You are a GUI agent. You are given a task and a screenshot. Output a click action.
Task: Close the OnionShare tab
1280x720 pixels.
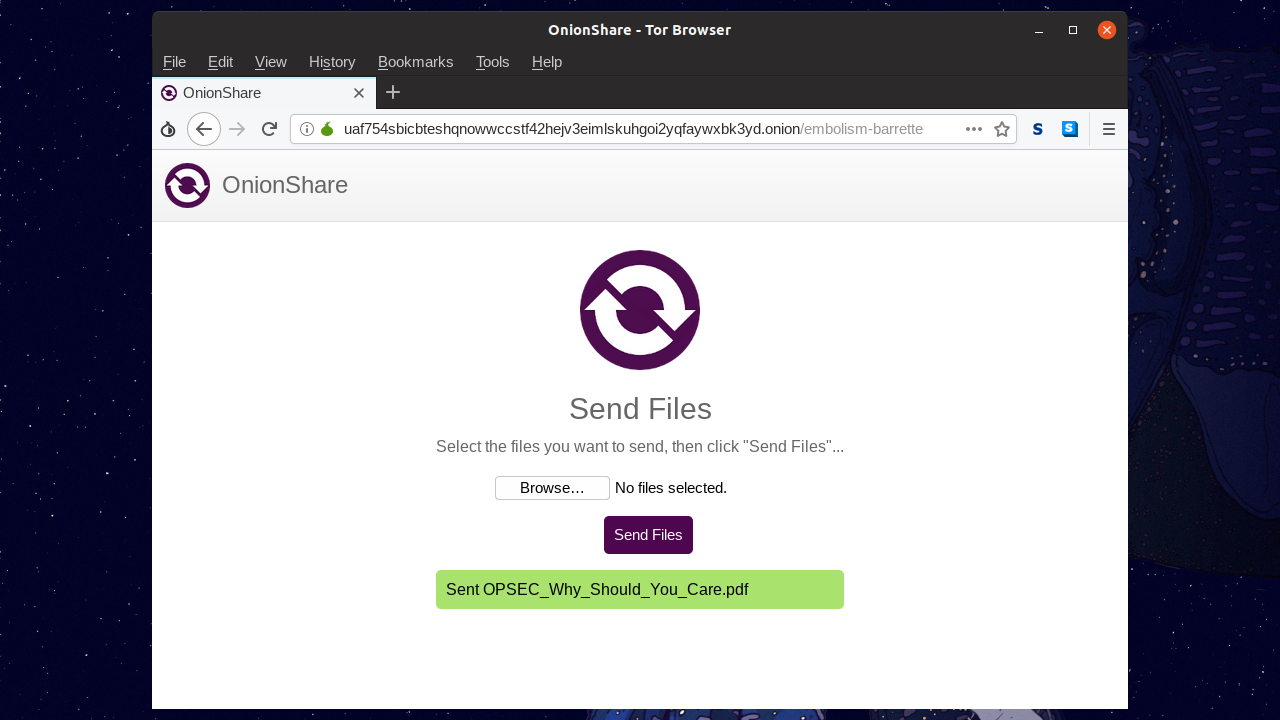(359, 93)
